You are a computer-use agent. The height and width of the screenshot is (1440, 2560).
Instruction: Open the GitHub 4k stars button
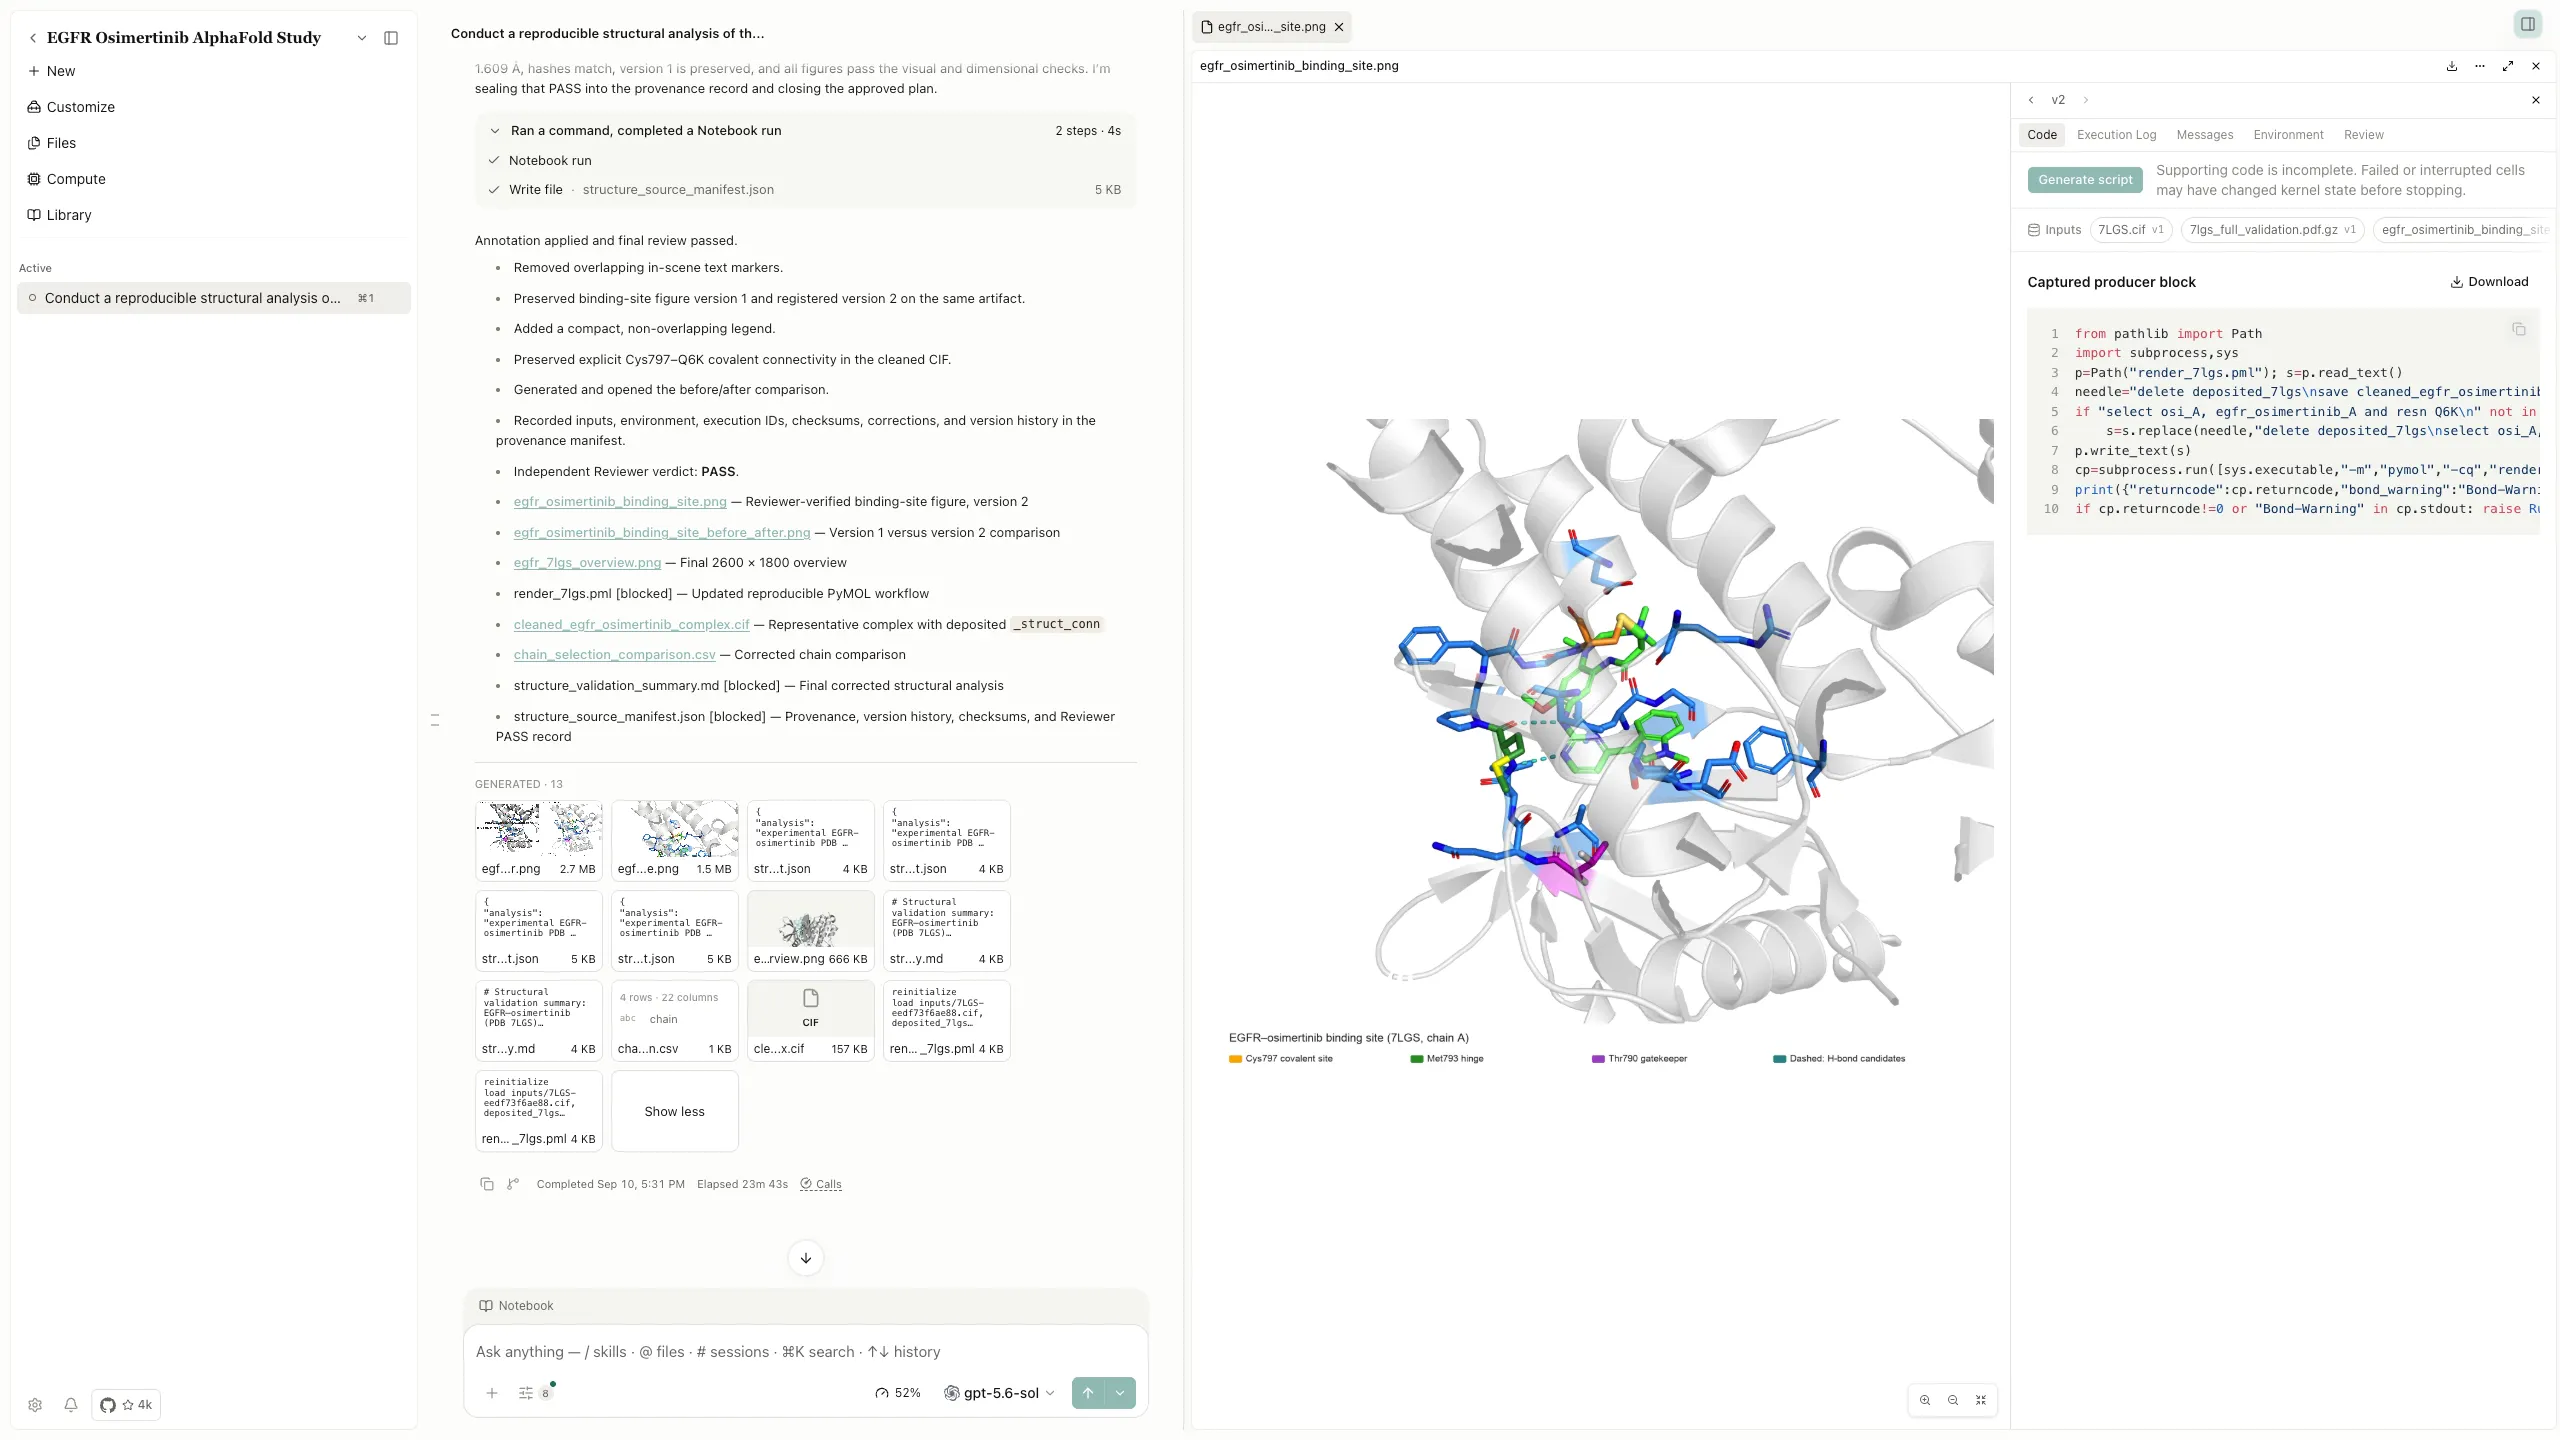[x=126, y=1405]
